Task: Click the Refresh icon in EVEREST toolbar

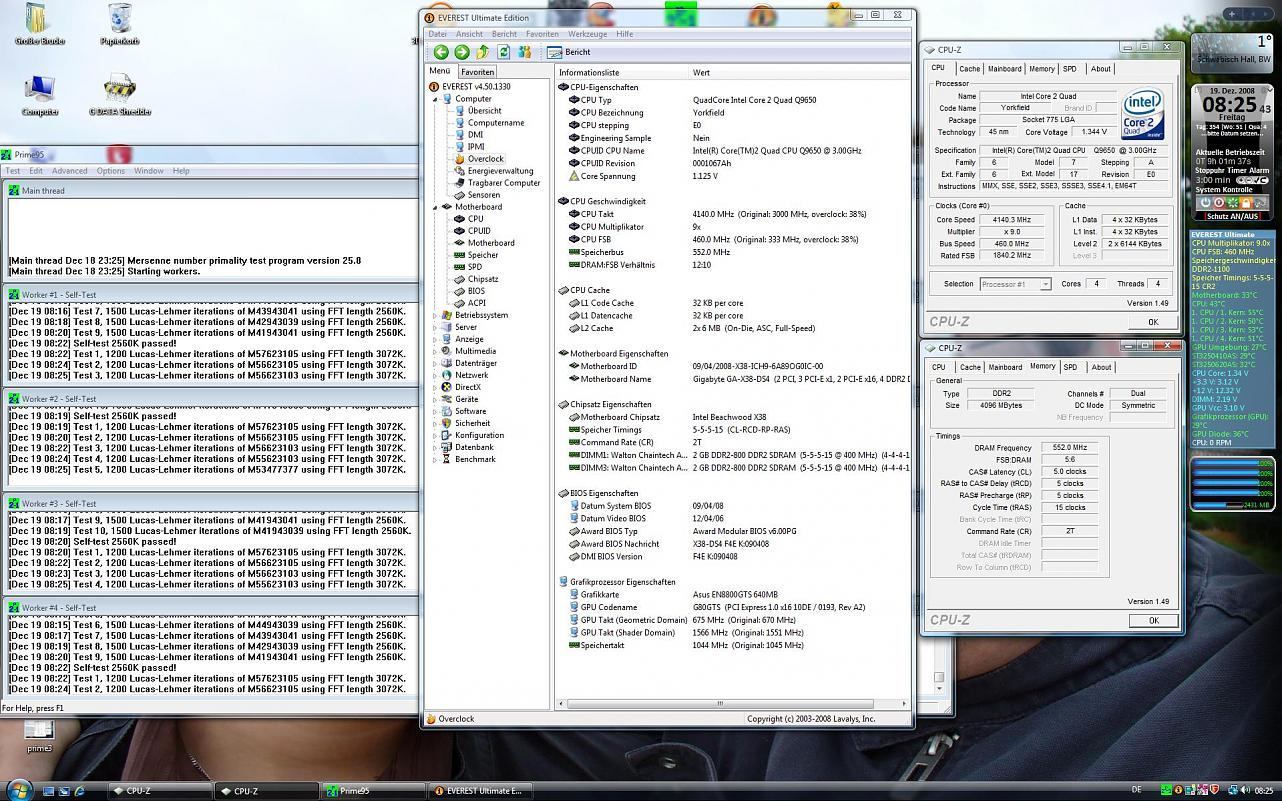Action: (504, 52)
